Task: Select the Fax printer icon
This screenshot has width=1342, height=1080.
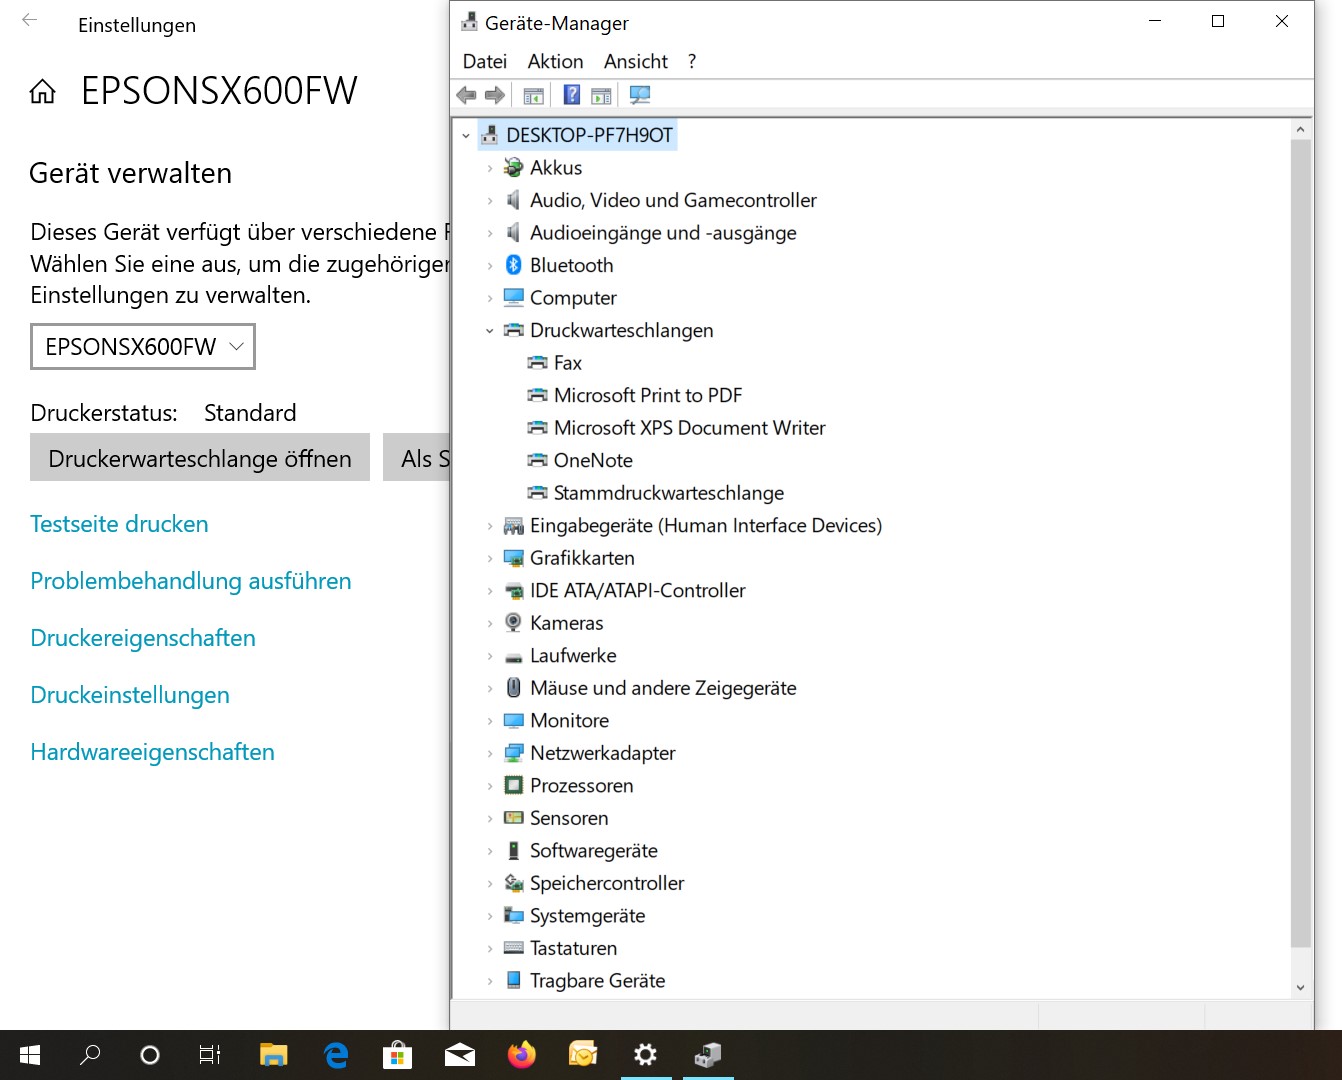Action: (x=538, y=363)
